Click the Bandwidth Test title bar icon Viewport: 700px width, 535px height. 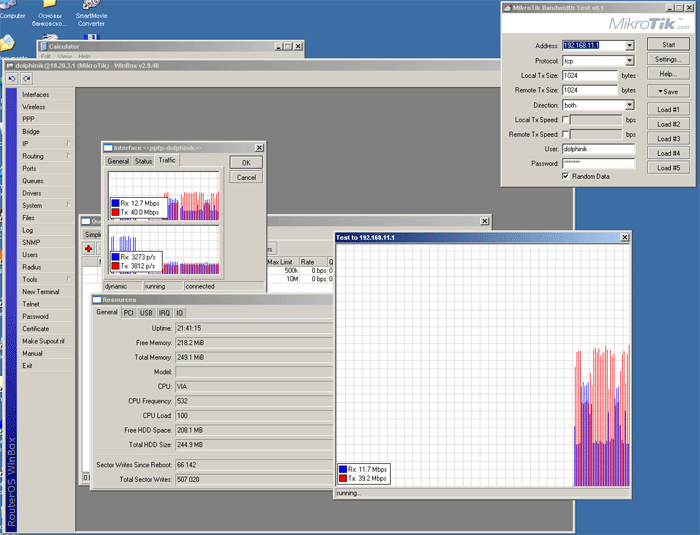507,8
